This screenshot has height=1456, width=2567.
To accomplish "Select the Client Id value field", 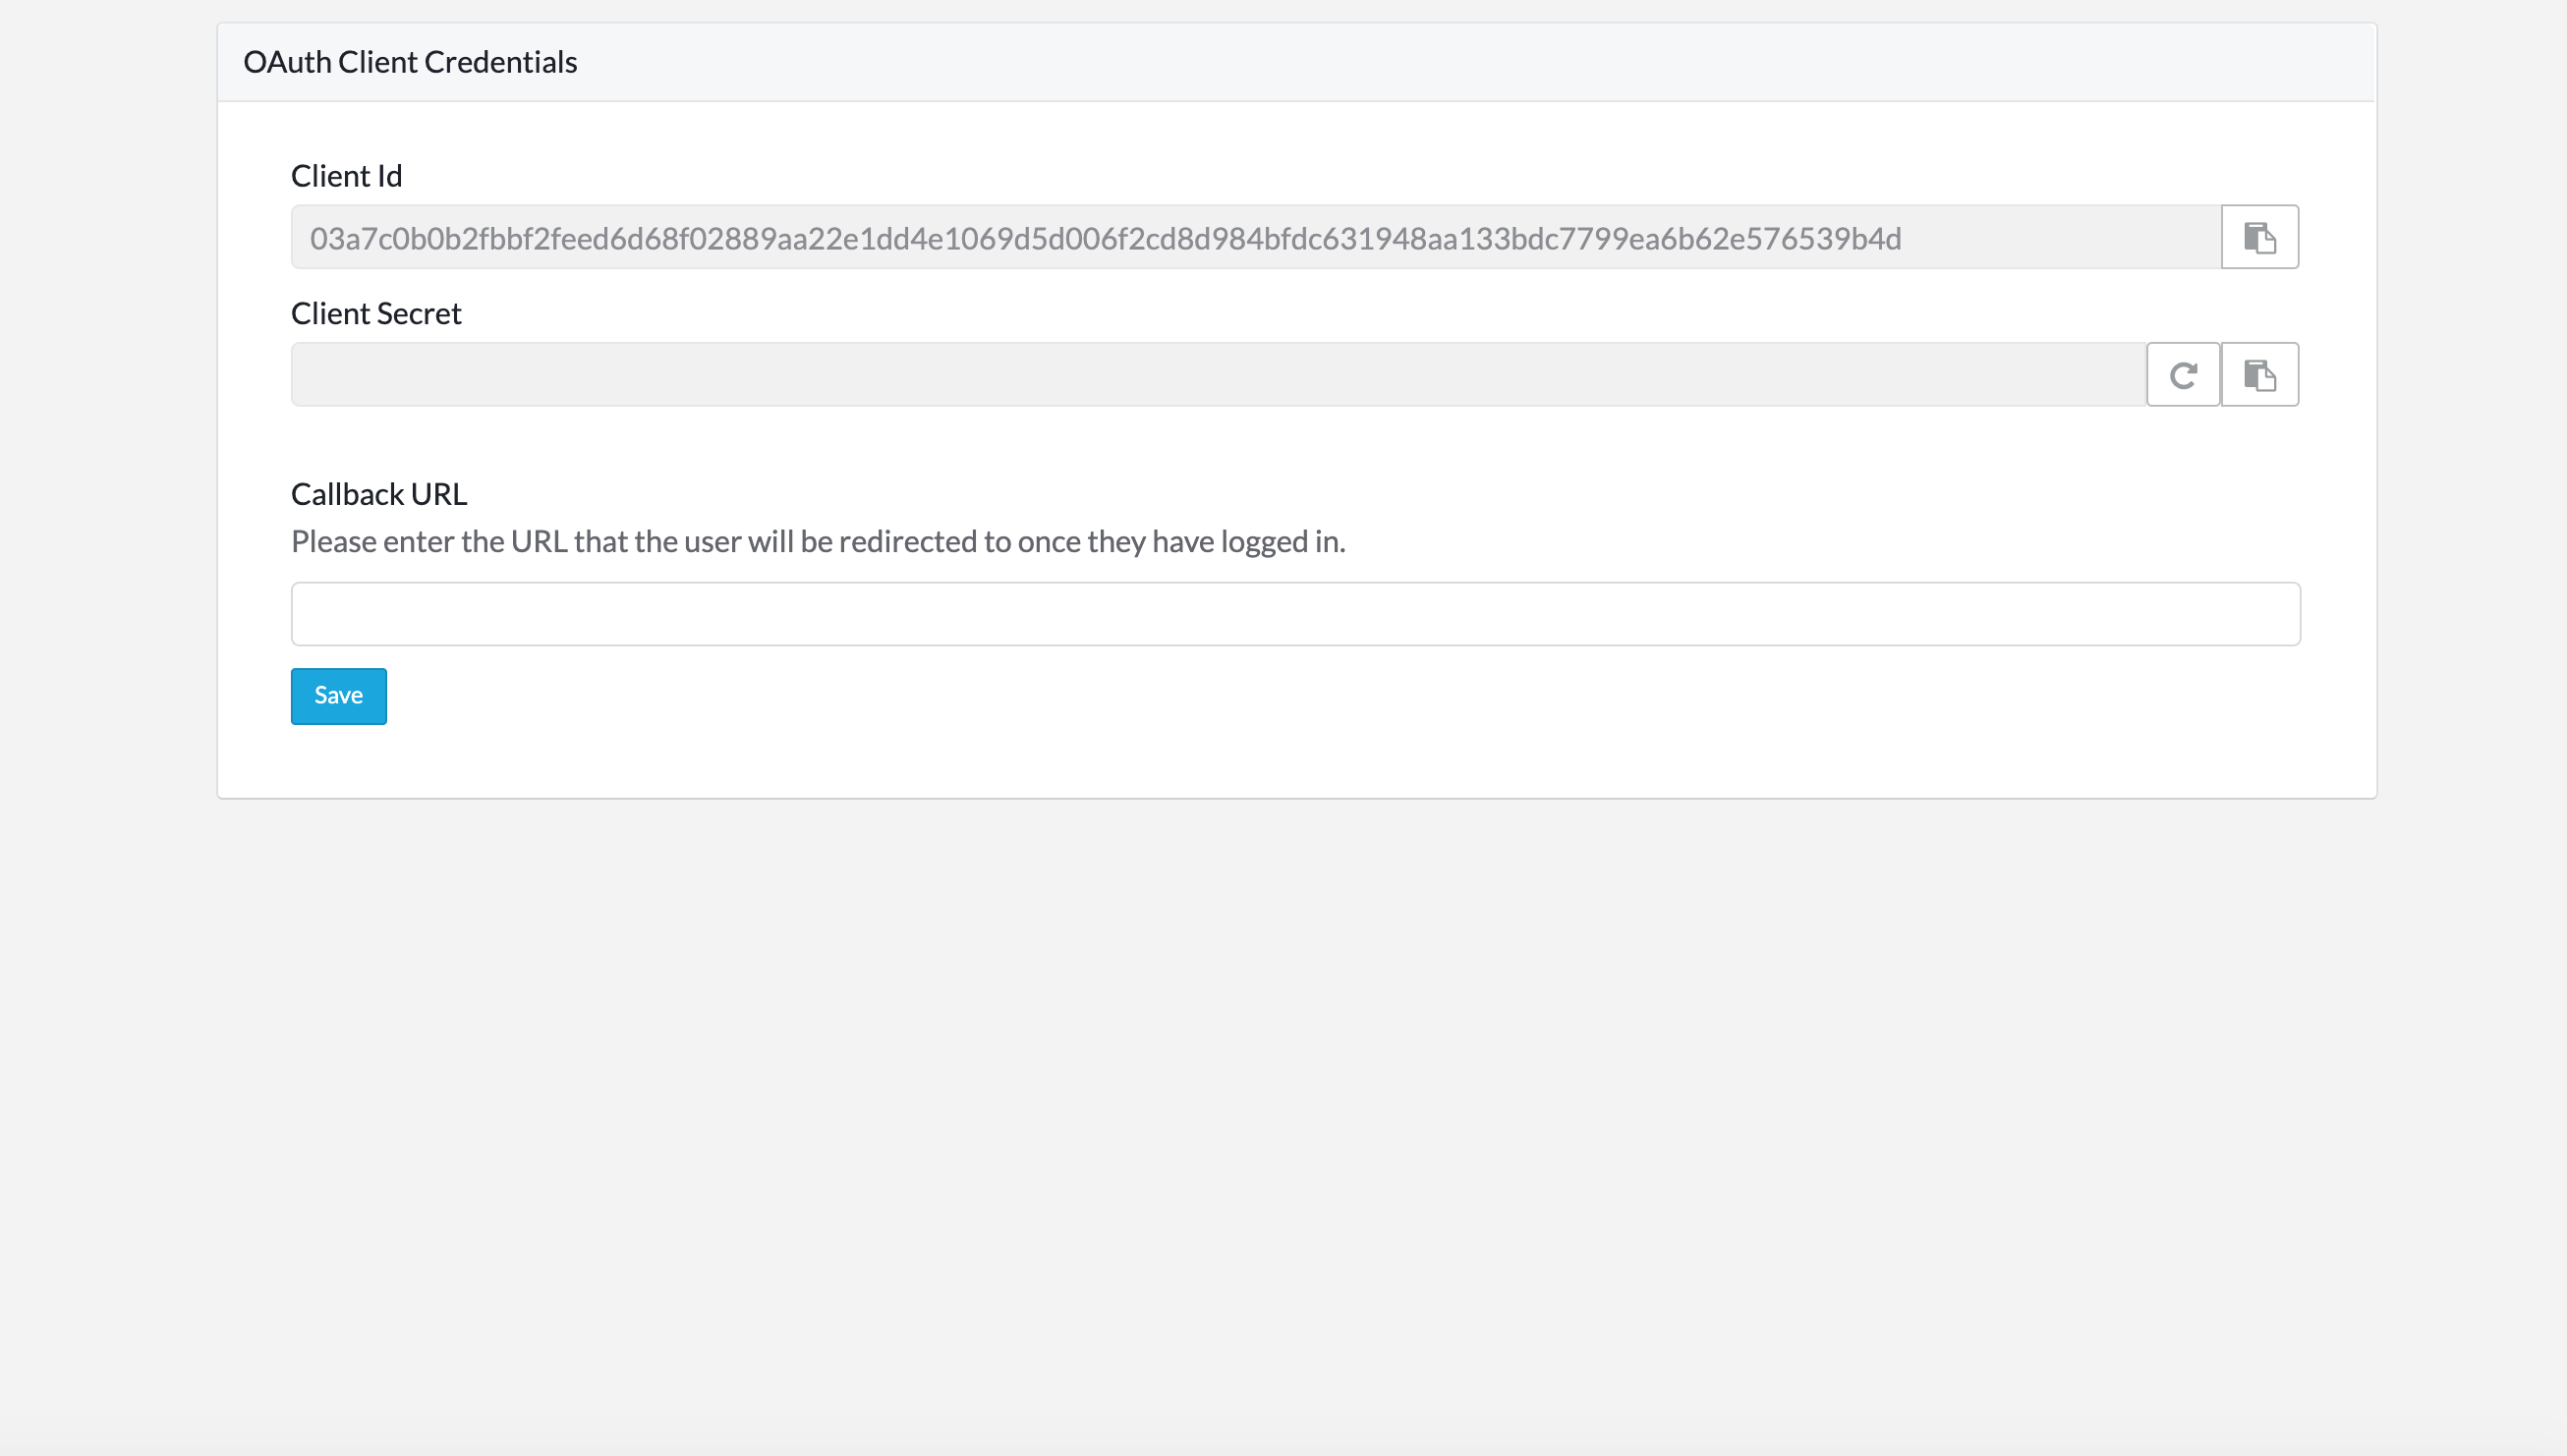I will click(x=1256, y=237).
